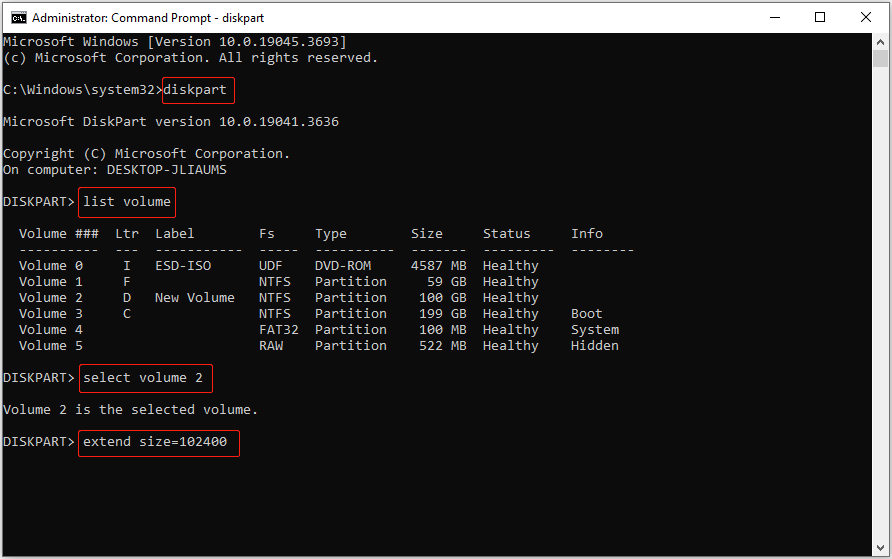The width and height of the screenshot is (892, 559).
Task: Click drive letter 'C' in Ltr column
Action: click(127, 313)
